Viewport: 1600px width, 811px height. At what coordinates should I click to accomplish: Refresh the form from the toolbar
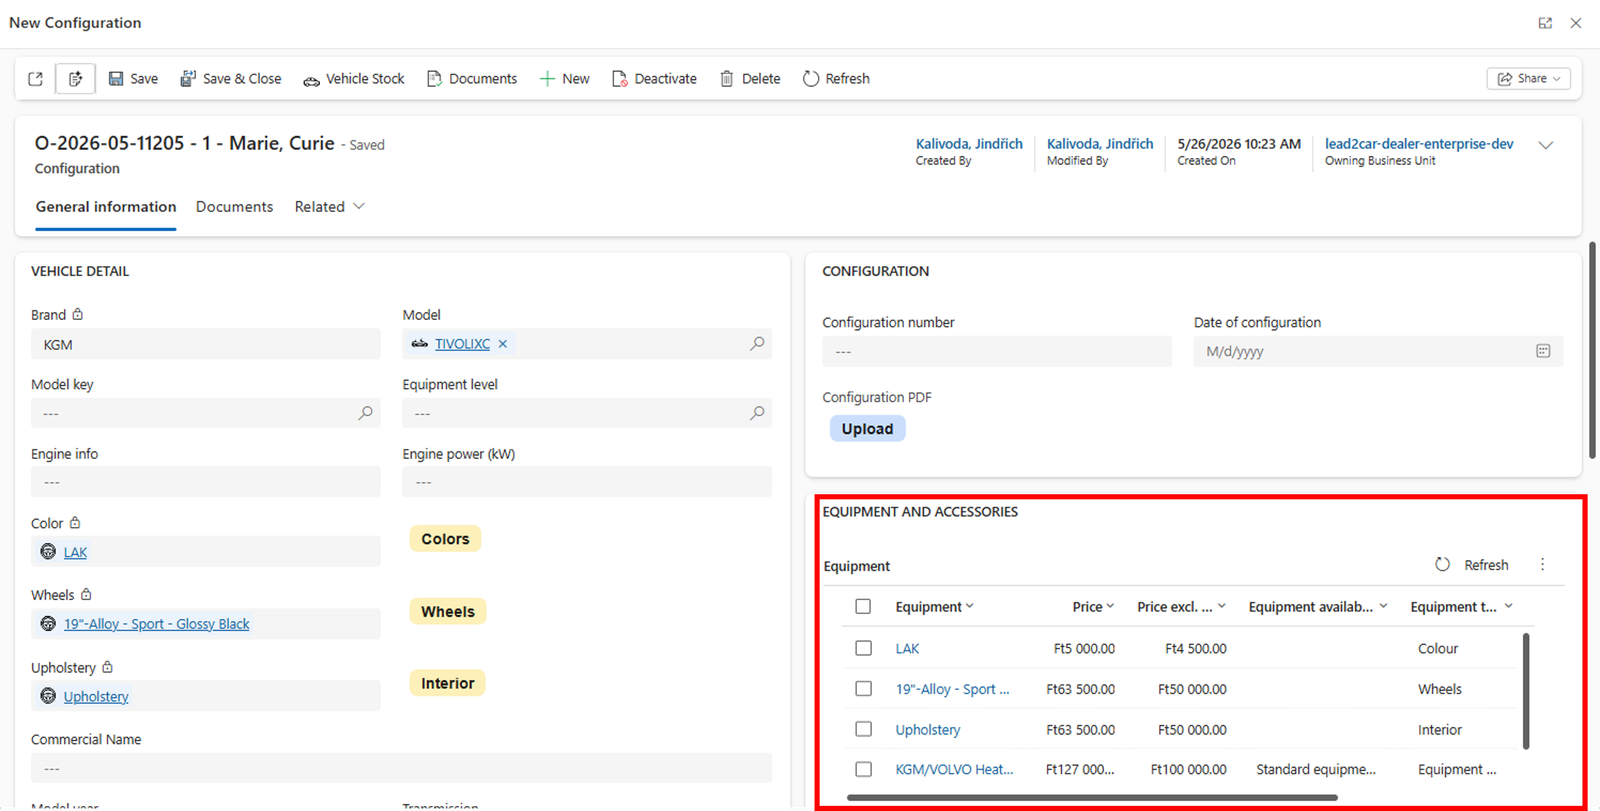pyautogui.click(x=836, y=79)
